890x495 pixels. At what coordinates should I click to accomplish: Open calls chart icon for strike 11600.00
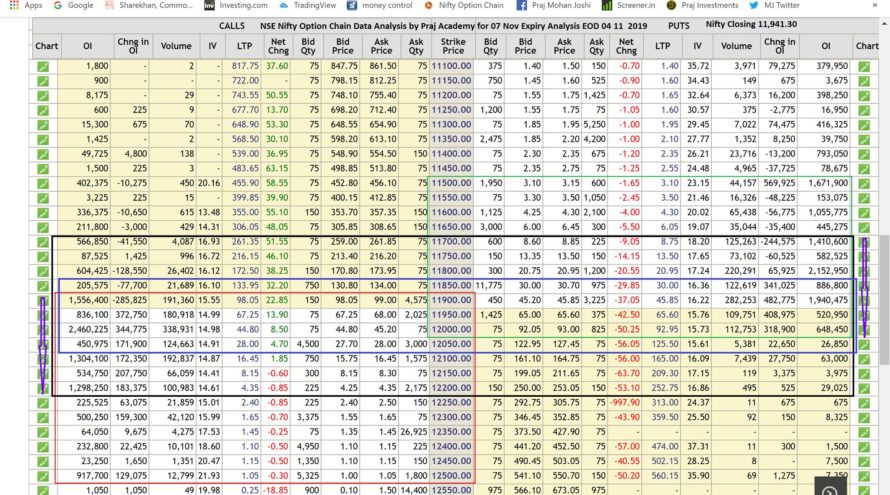coord(43,213)
